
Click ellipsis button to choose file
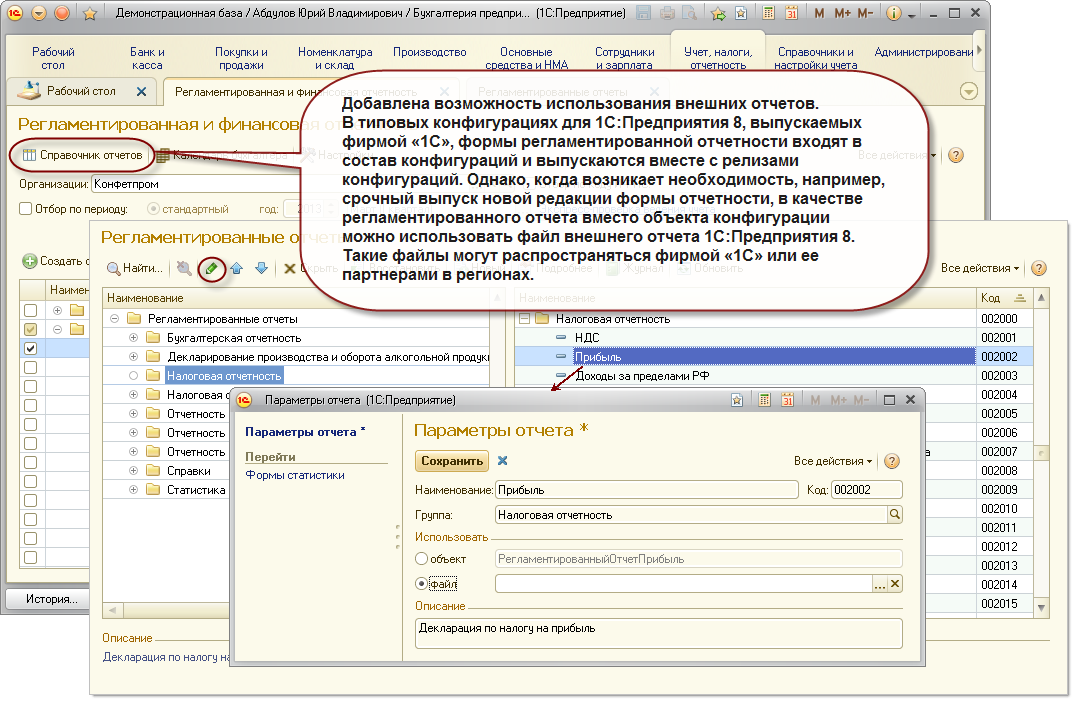[x=880, y=584]
